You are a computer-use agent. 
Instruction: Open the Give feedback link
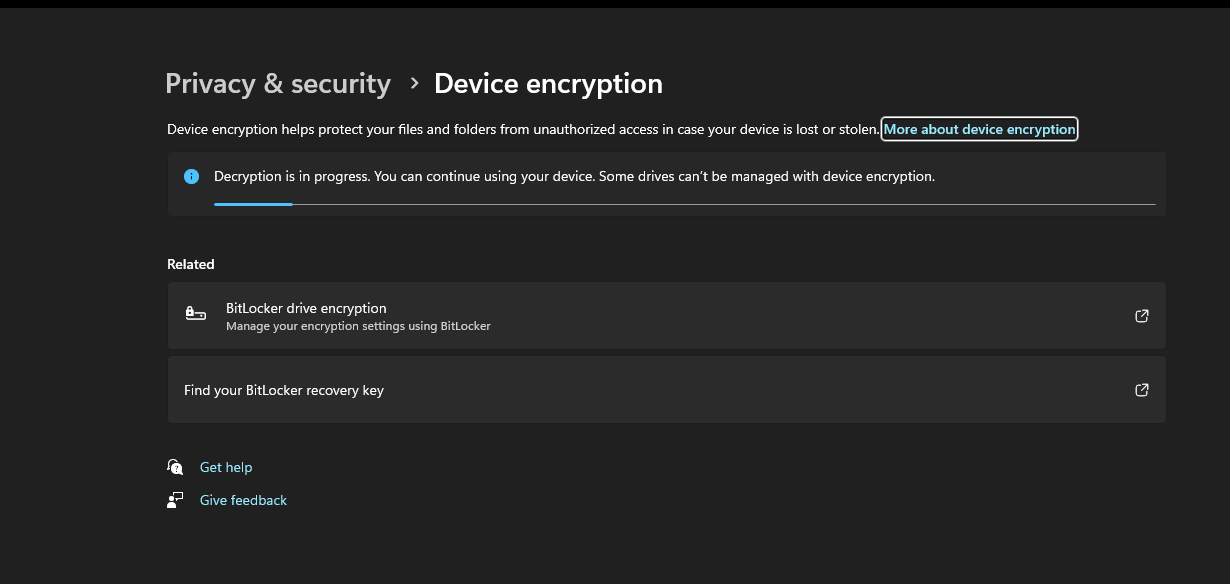(x=243, y=500)
